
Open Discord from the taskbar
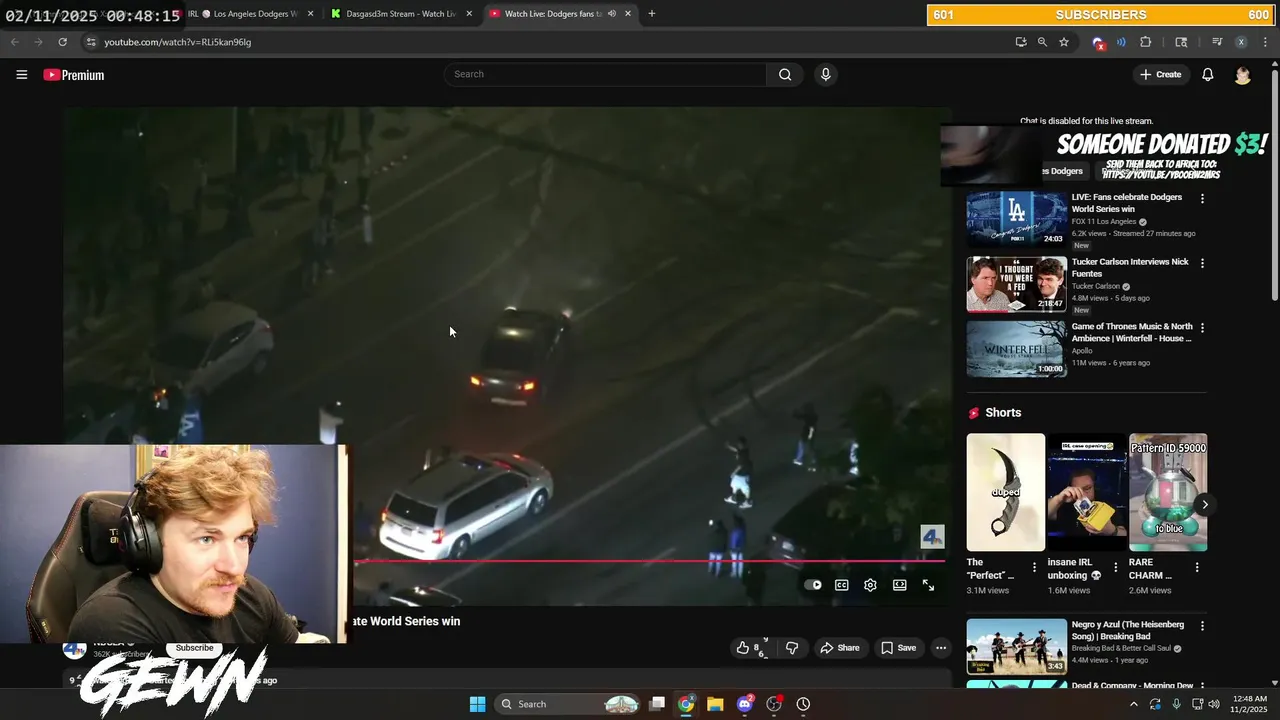tap(745, 704)
